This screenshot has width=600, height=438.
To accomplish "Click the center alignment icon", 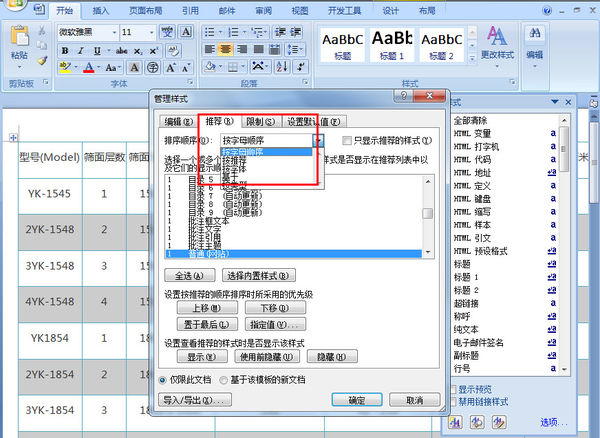I will pos(226,49).
